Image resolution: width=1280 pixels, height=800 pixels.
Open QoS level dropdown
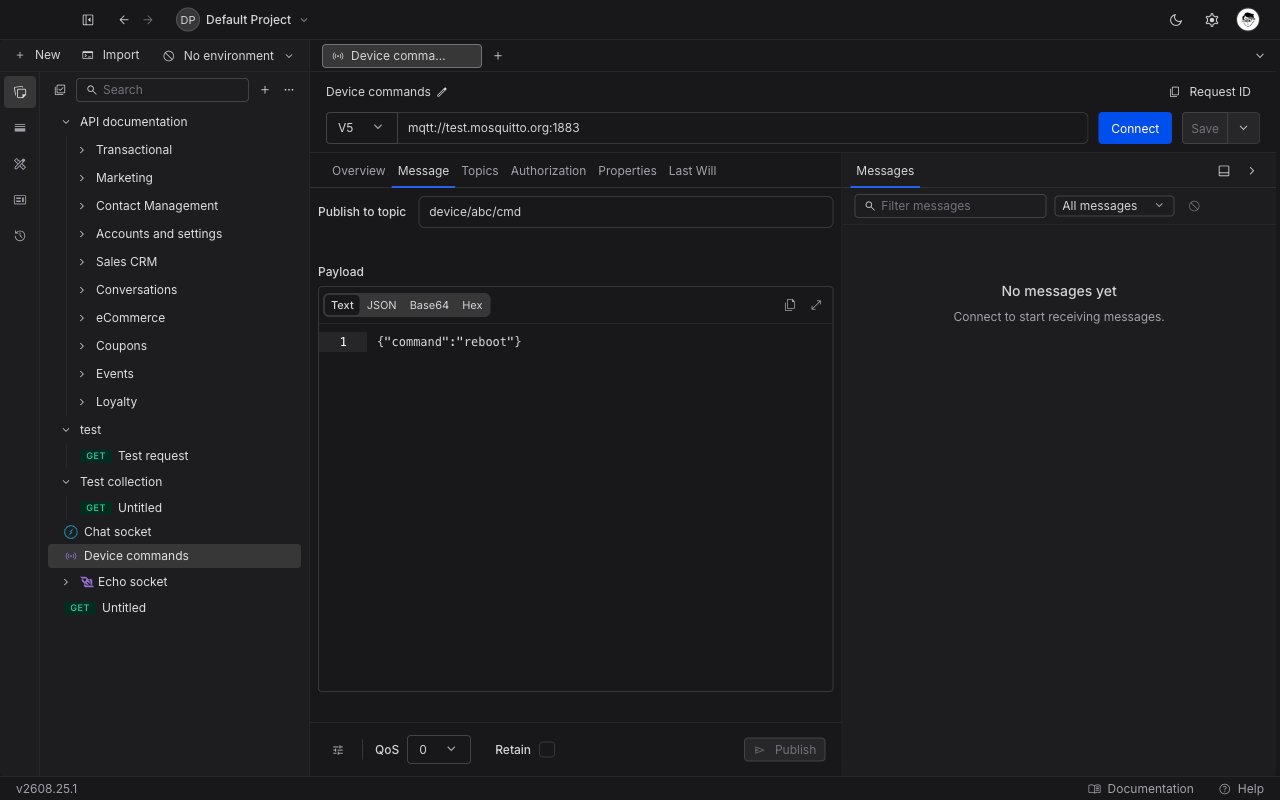439,750
